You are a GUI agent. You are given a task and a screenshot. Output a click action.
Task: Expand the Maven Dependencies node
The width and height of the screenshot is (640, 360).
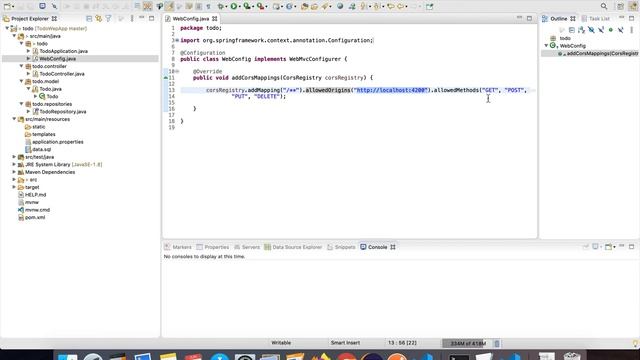click(14, 172)
